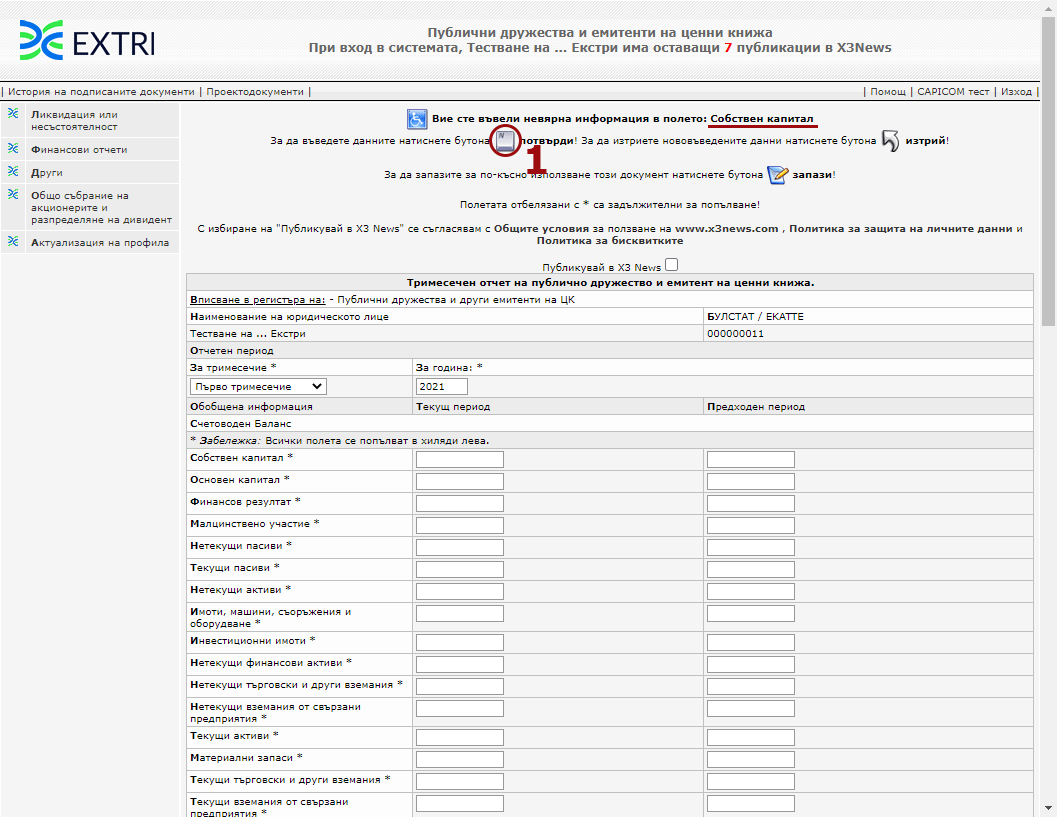This screenshot has height=817, width=1057.
Task: Click Имоти, машини, съоръжения current period field
Action: coord(460,613)
